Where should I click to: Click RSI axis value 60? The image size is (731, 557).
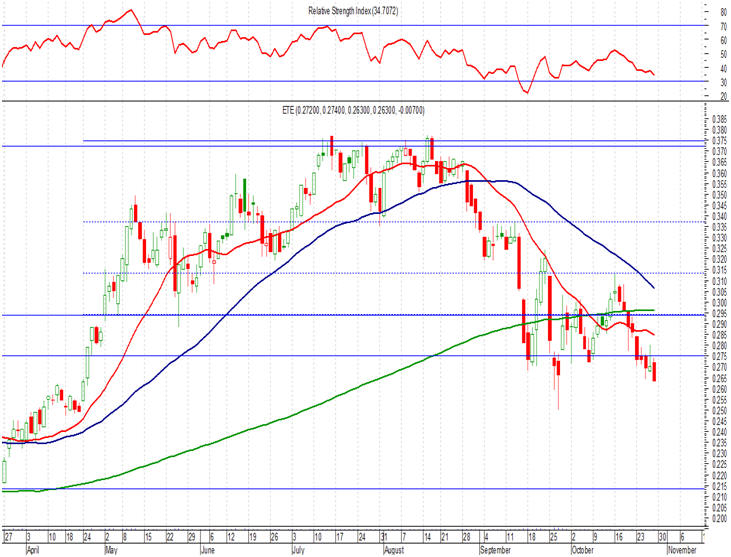tap(724, 41)
